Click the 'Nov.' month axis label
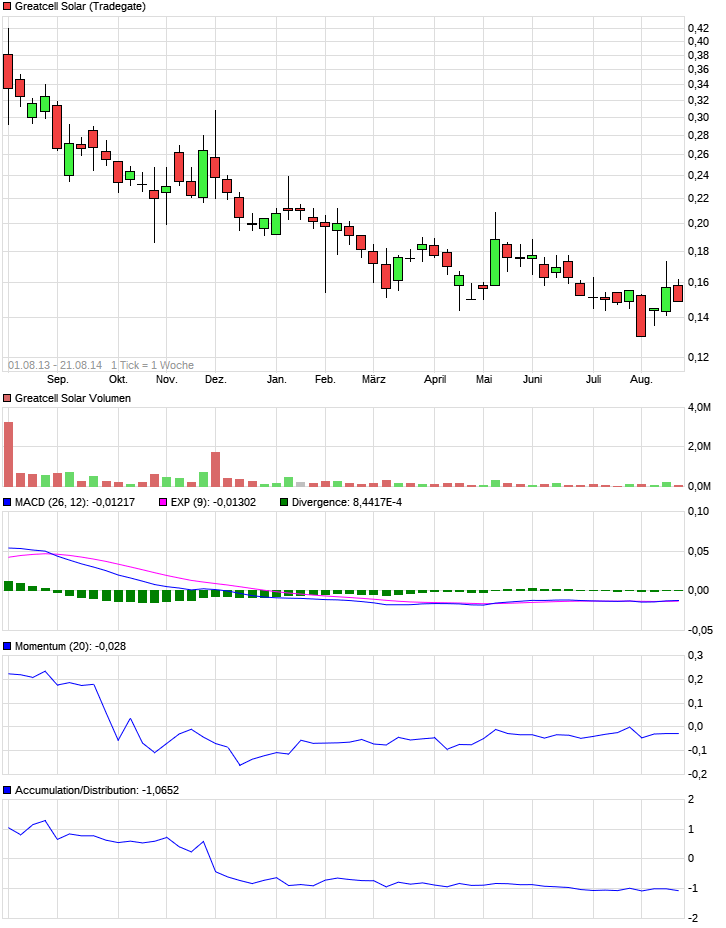 pos(166,379)
